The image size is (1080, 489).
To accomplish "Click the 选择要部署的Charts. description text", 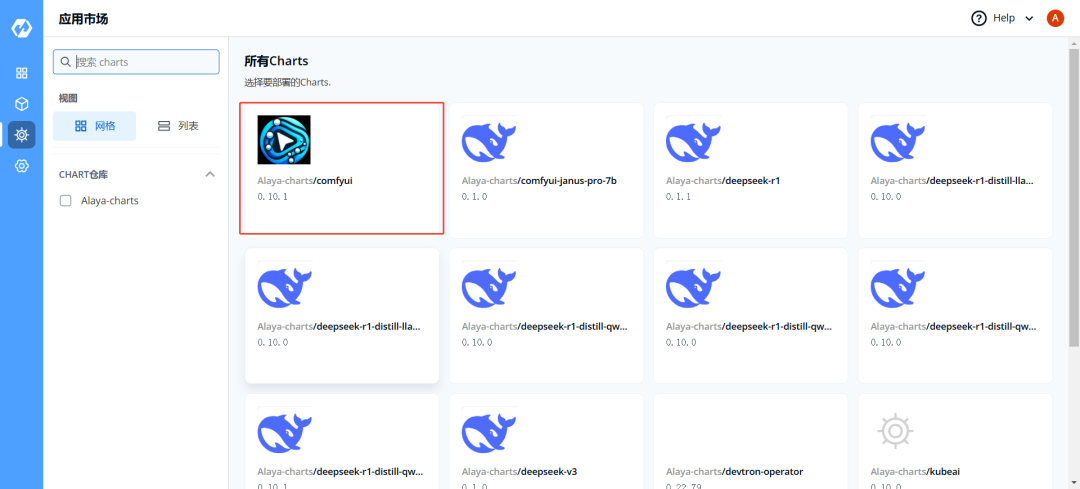I will (287, 83).
